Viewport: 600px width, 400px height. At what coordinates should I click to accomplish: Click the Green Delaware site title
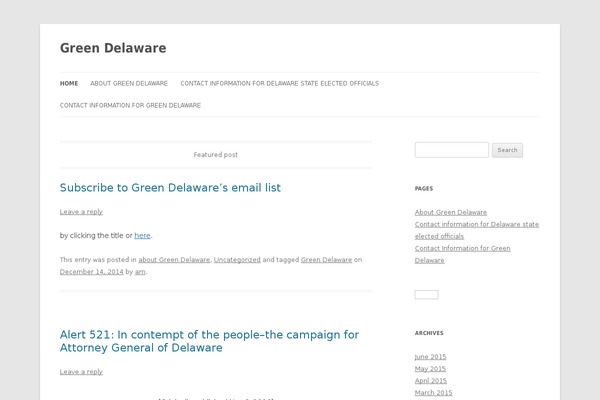(x=113, y=48)
